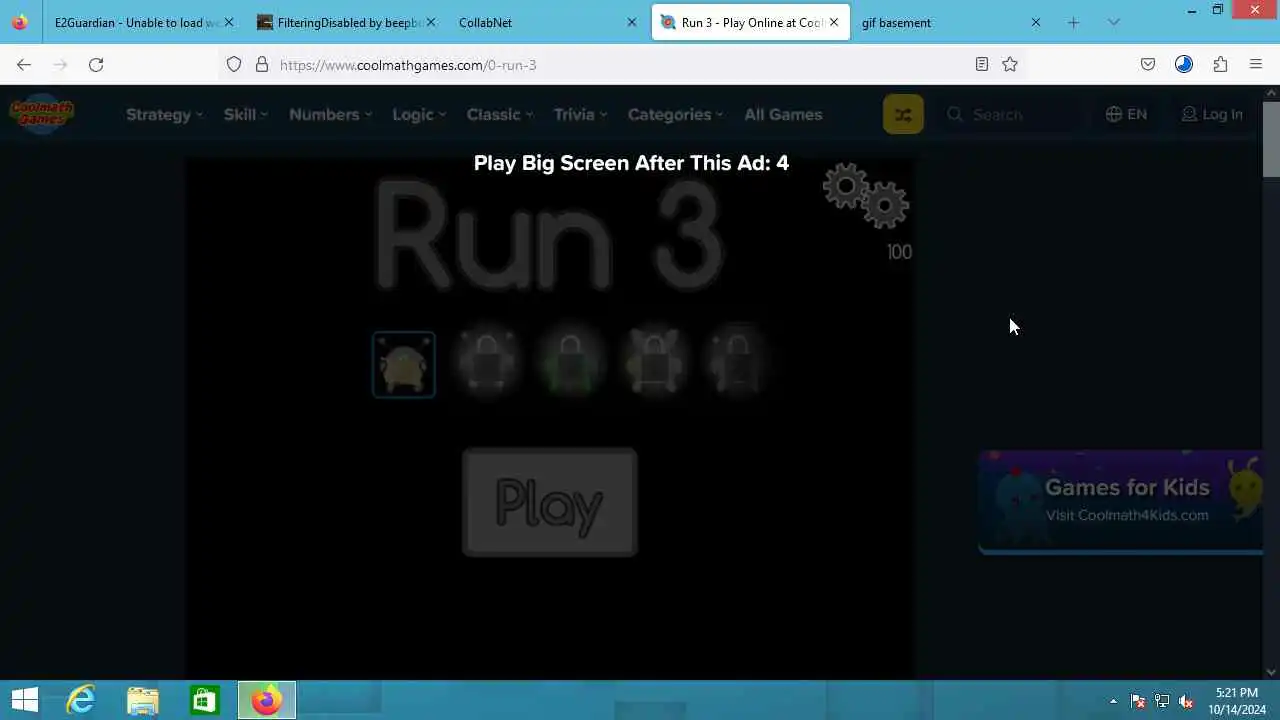Open the Run 3 settings gears icon
Screen dimensions: 1280x720
(866, 195)
